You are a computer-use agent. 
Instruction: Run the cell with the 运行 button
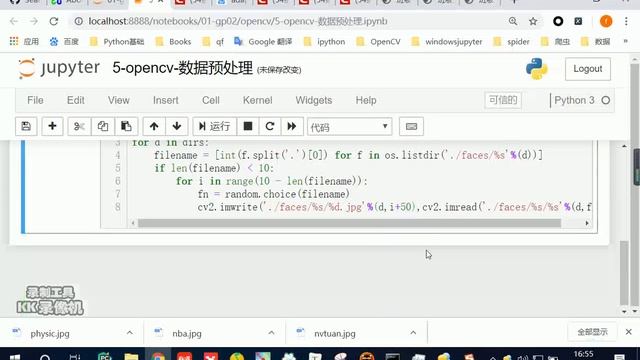tap(215, 126)
